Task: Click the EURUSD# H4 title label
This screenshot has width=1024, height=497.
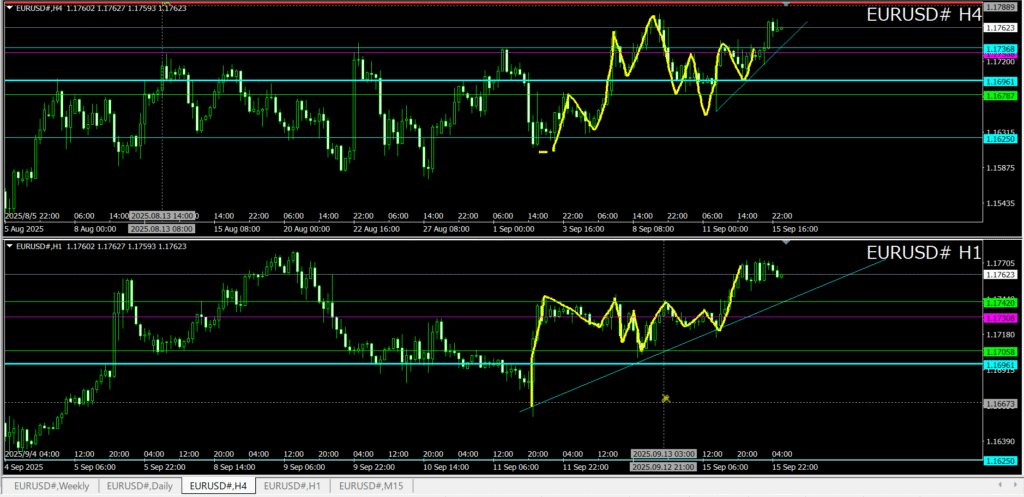Action: click(x=923, y=16)
